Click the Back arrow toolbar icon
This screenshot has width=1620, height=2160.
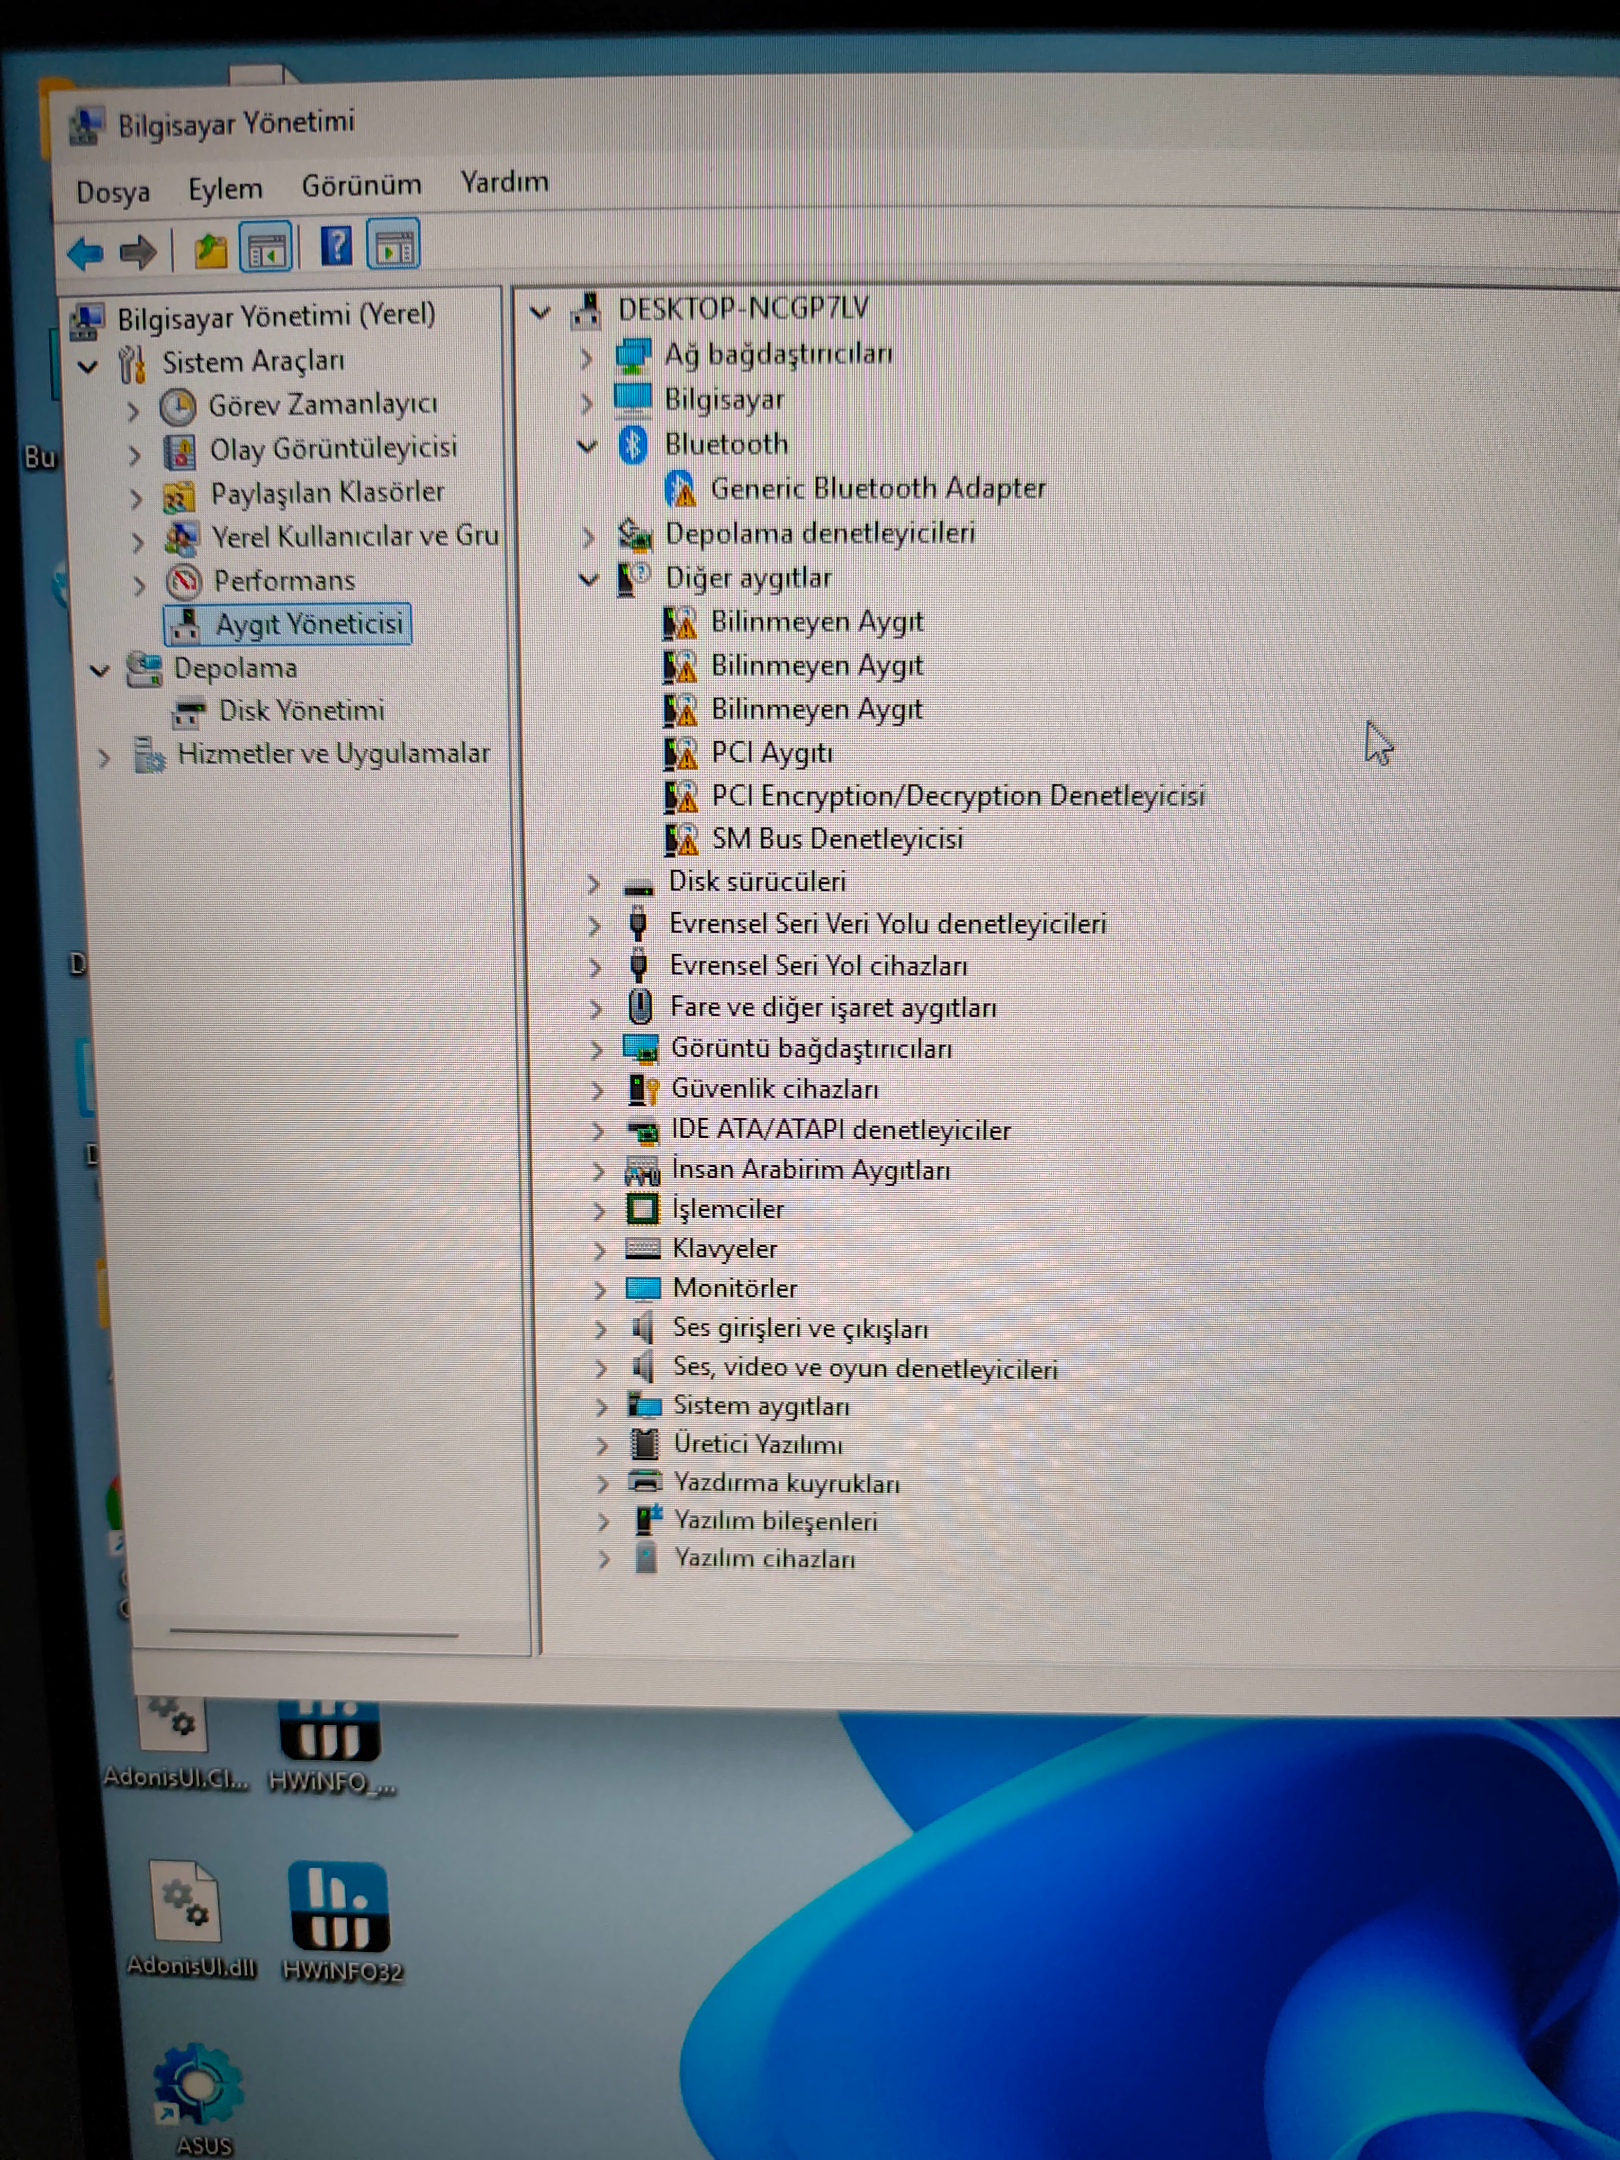86,252
